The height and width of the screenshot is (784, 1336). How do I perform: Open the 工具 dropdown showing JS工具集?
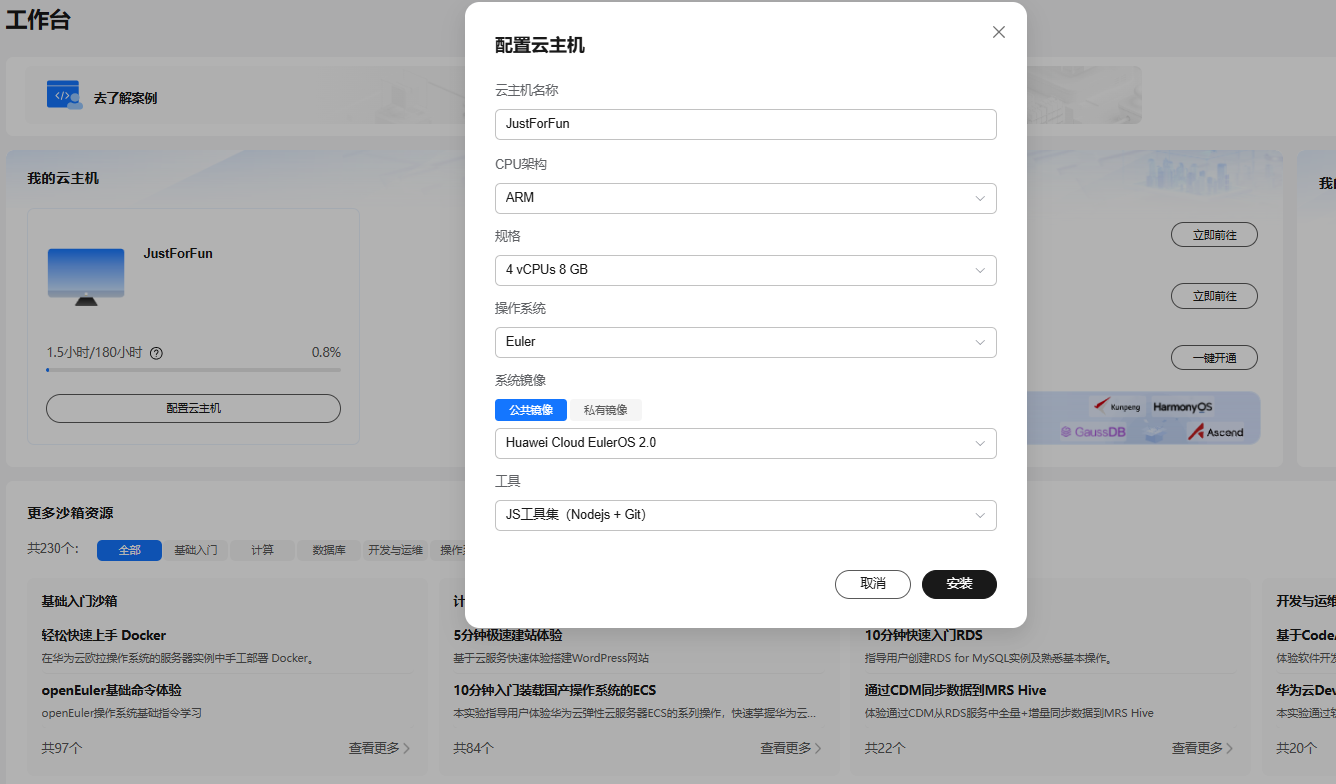(746, 515)
